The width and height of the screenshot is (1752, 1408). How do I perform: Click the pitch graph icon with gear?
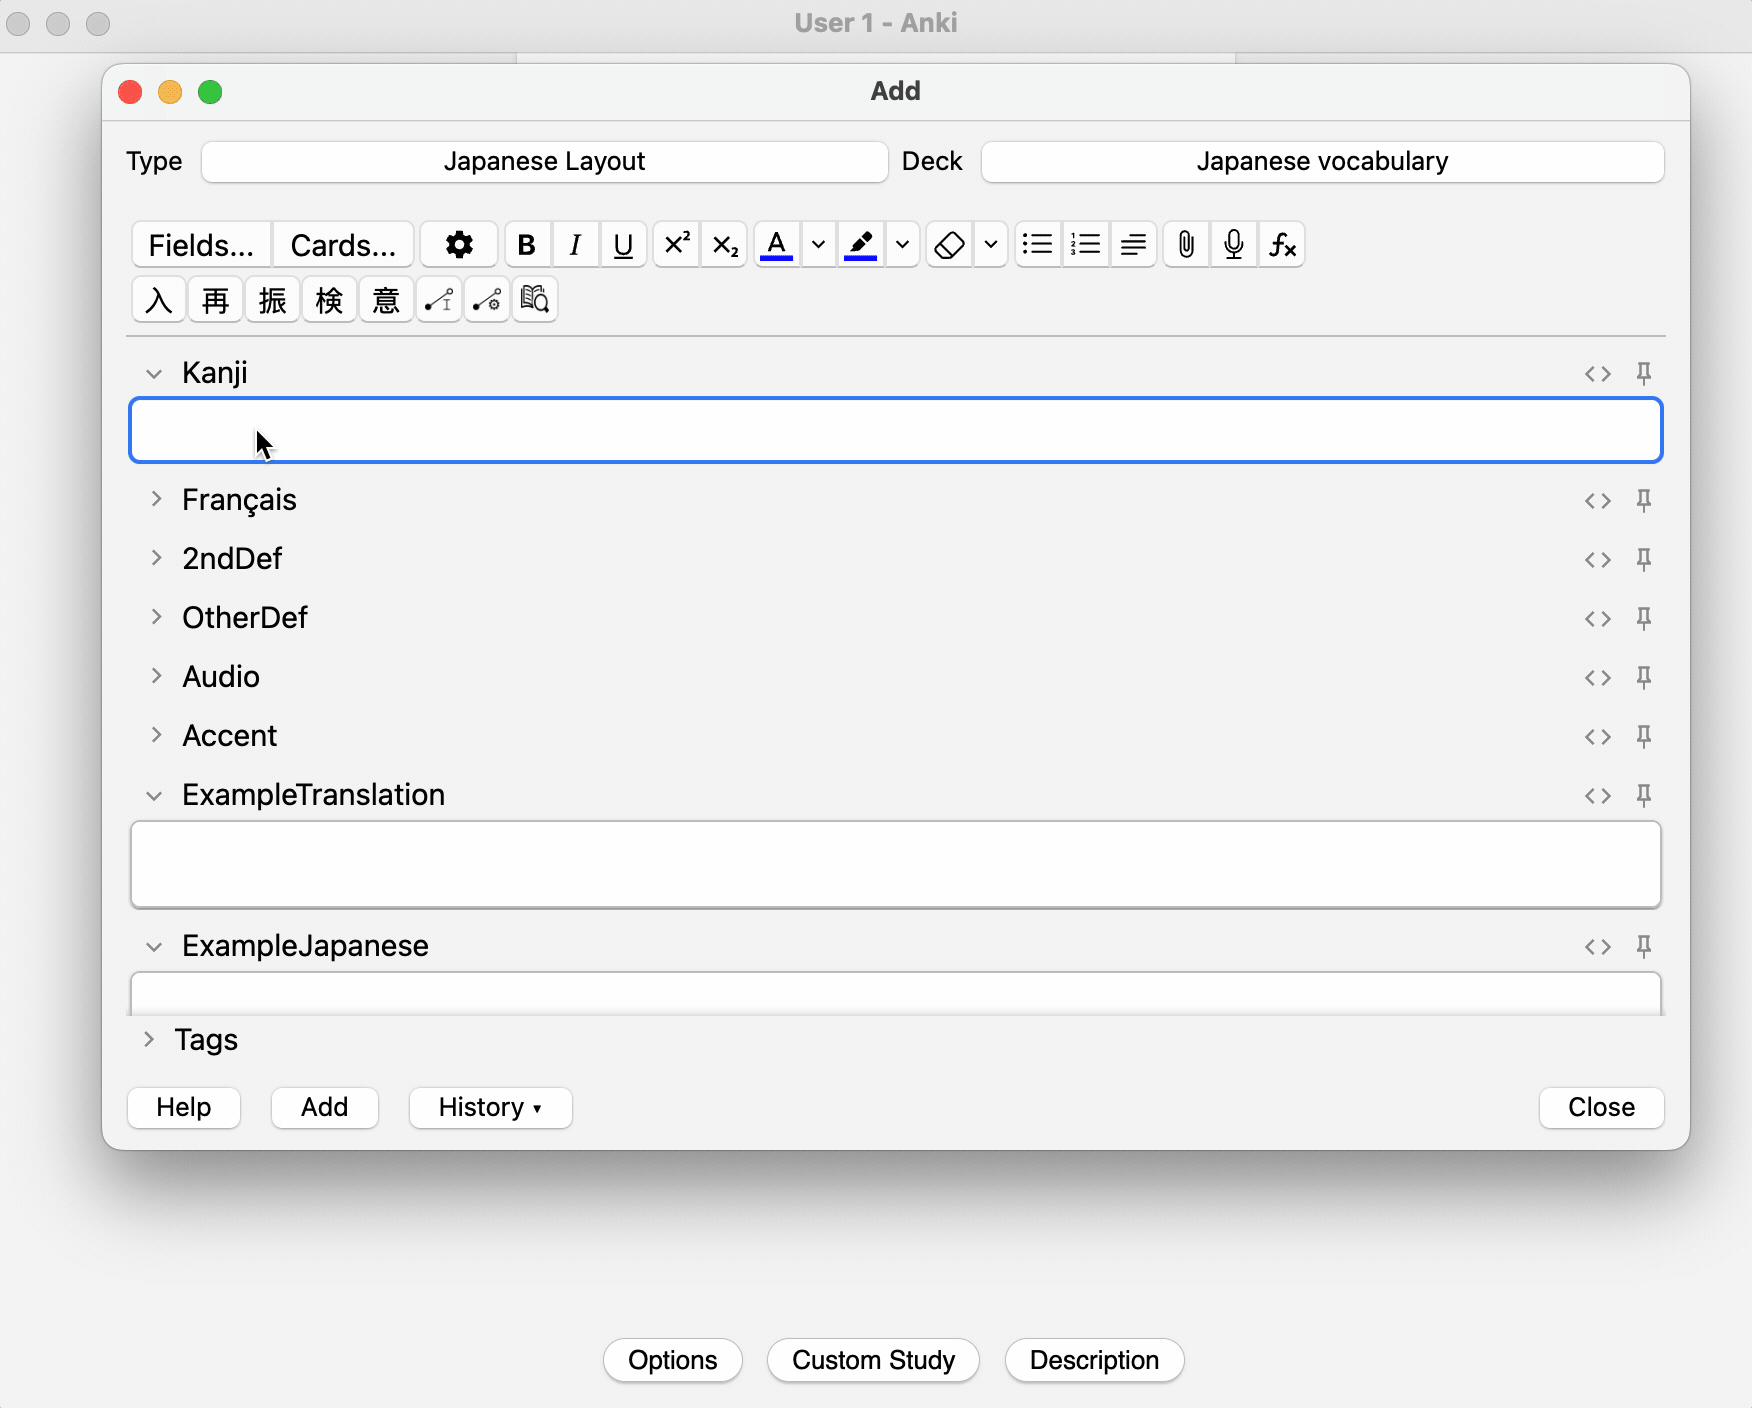pos(487,300)
